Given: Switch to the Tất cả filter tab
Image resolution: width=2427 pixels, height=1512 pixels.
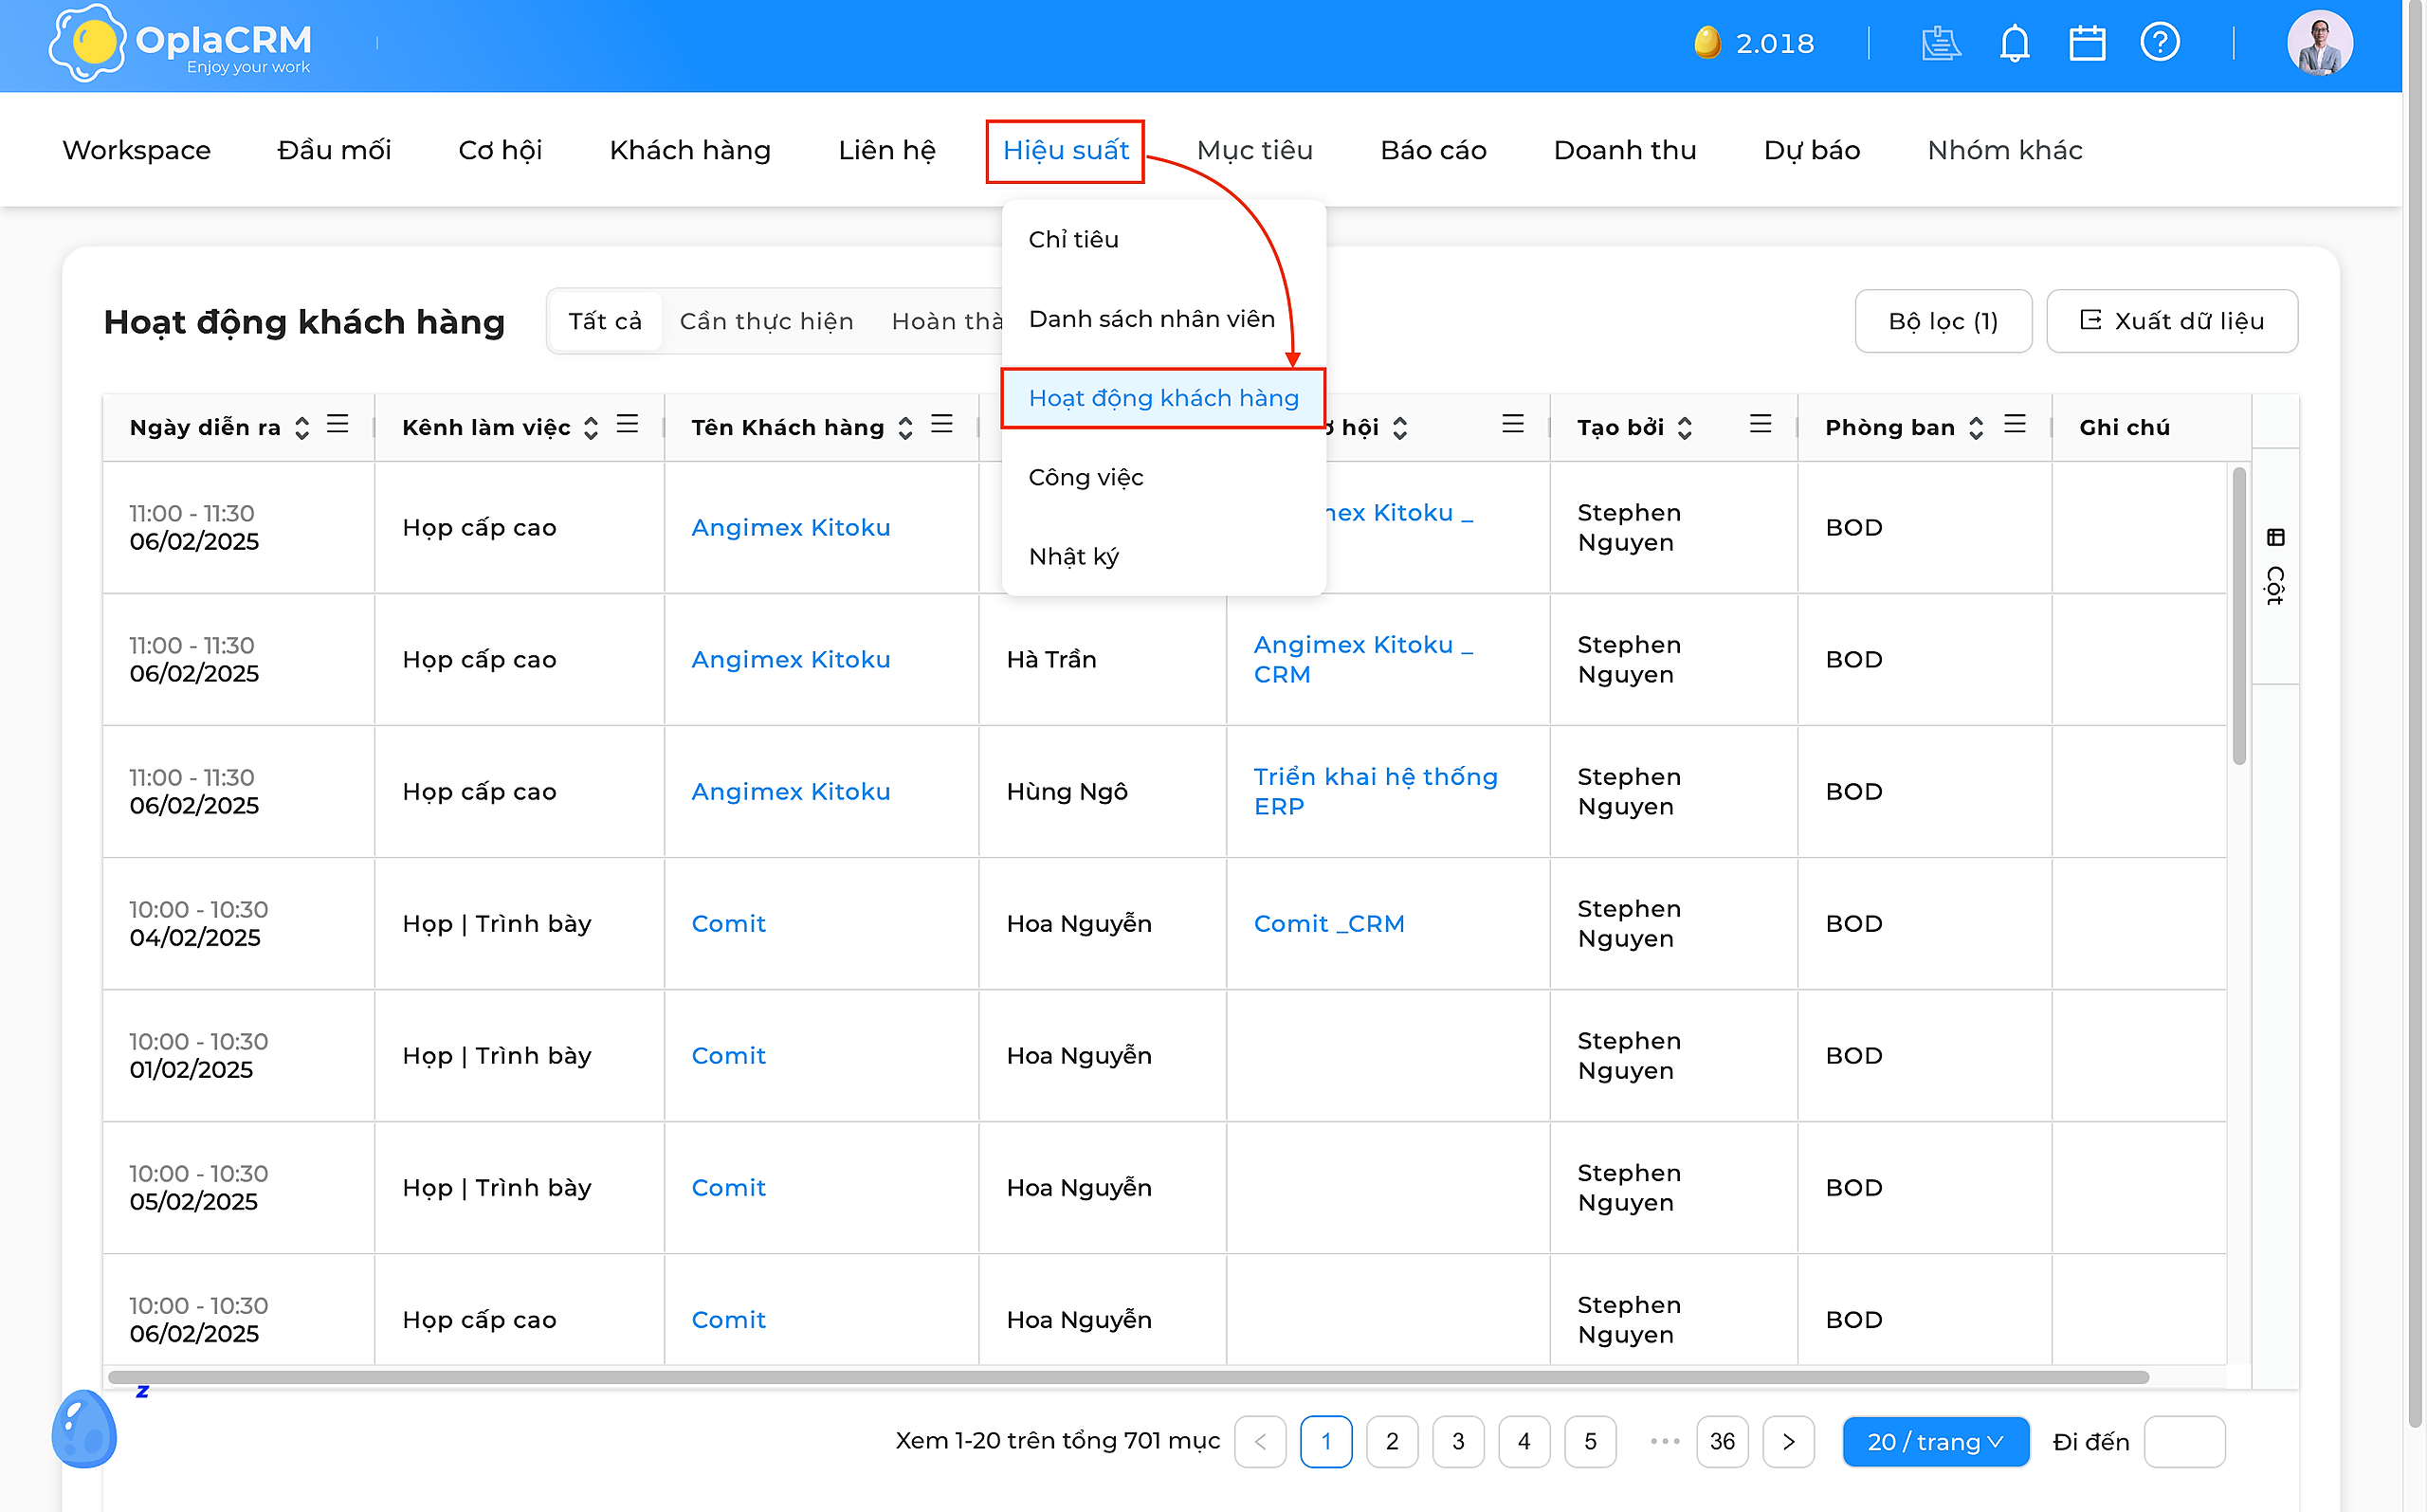Looking at the screenshot, I should point(605,321).
